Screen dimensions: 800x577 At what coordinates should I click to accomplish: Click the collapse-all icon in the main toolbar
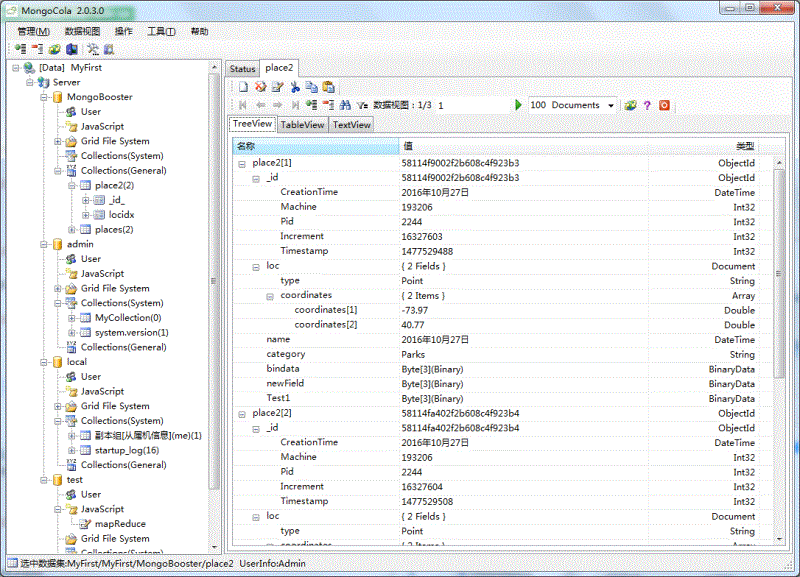click(37, 49)
